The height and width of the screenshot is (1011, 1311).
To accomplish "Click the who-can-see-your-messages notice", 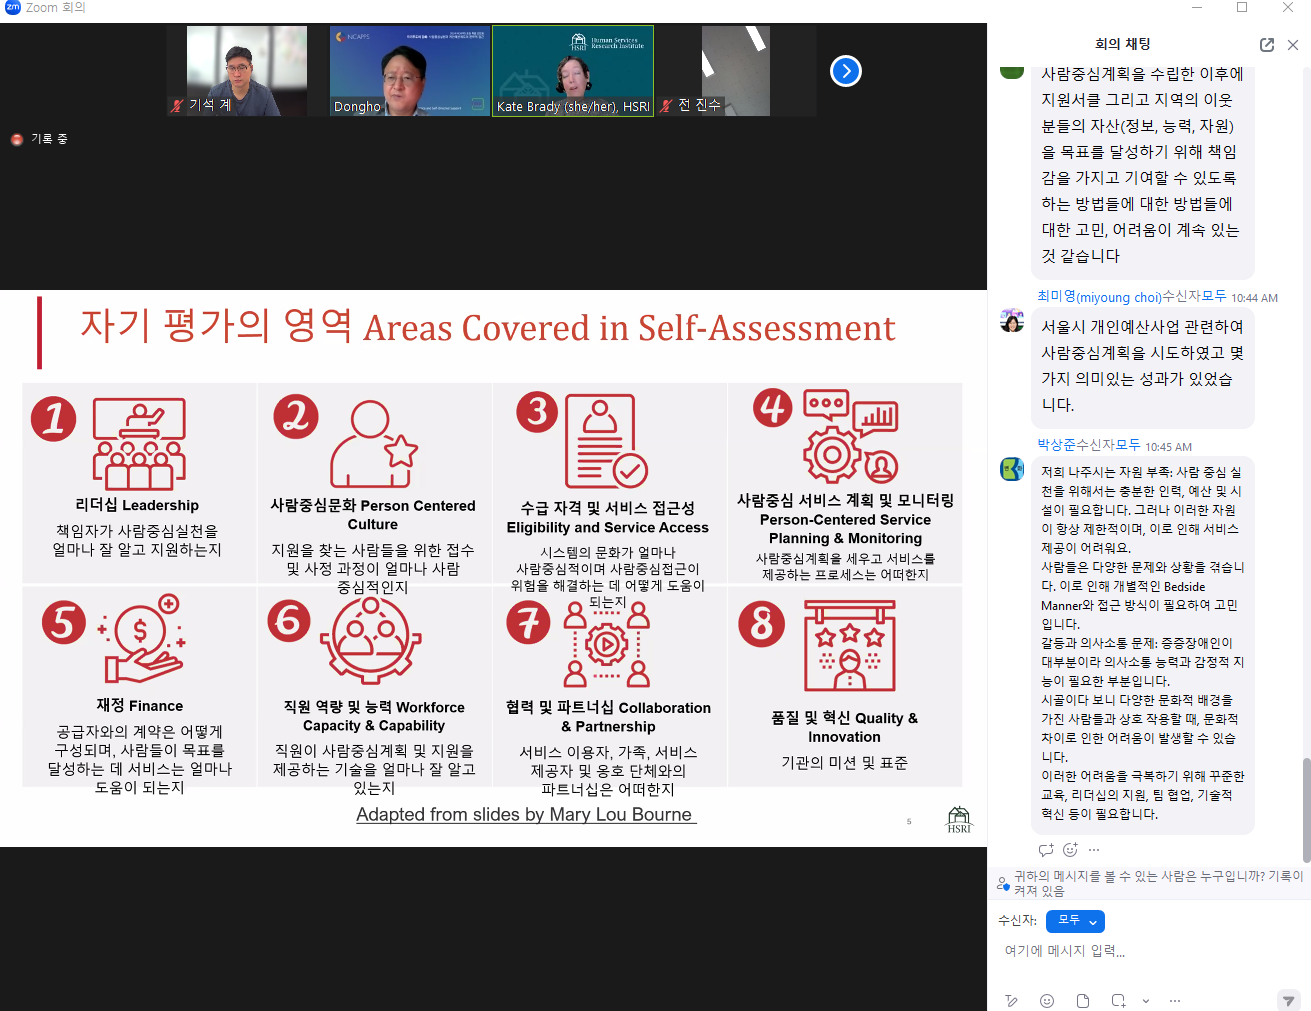I will point(1157,883).
